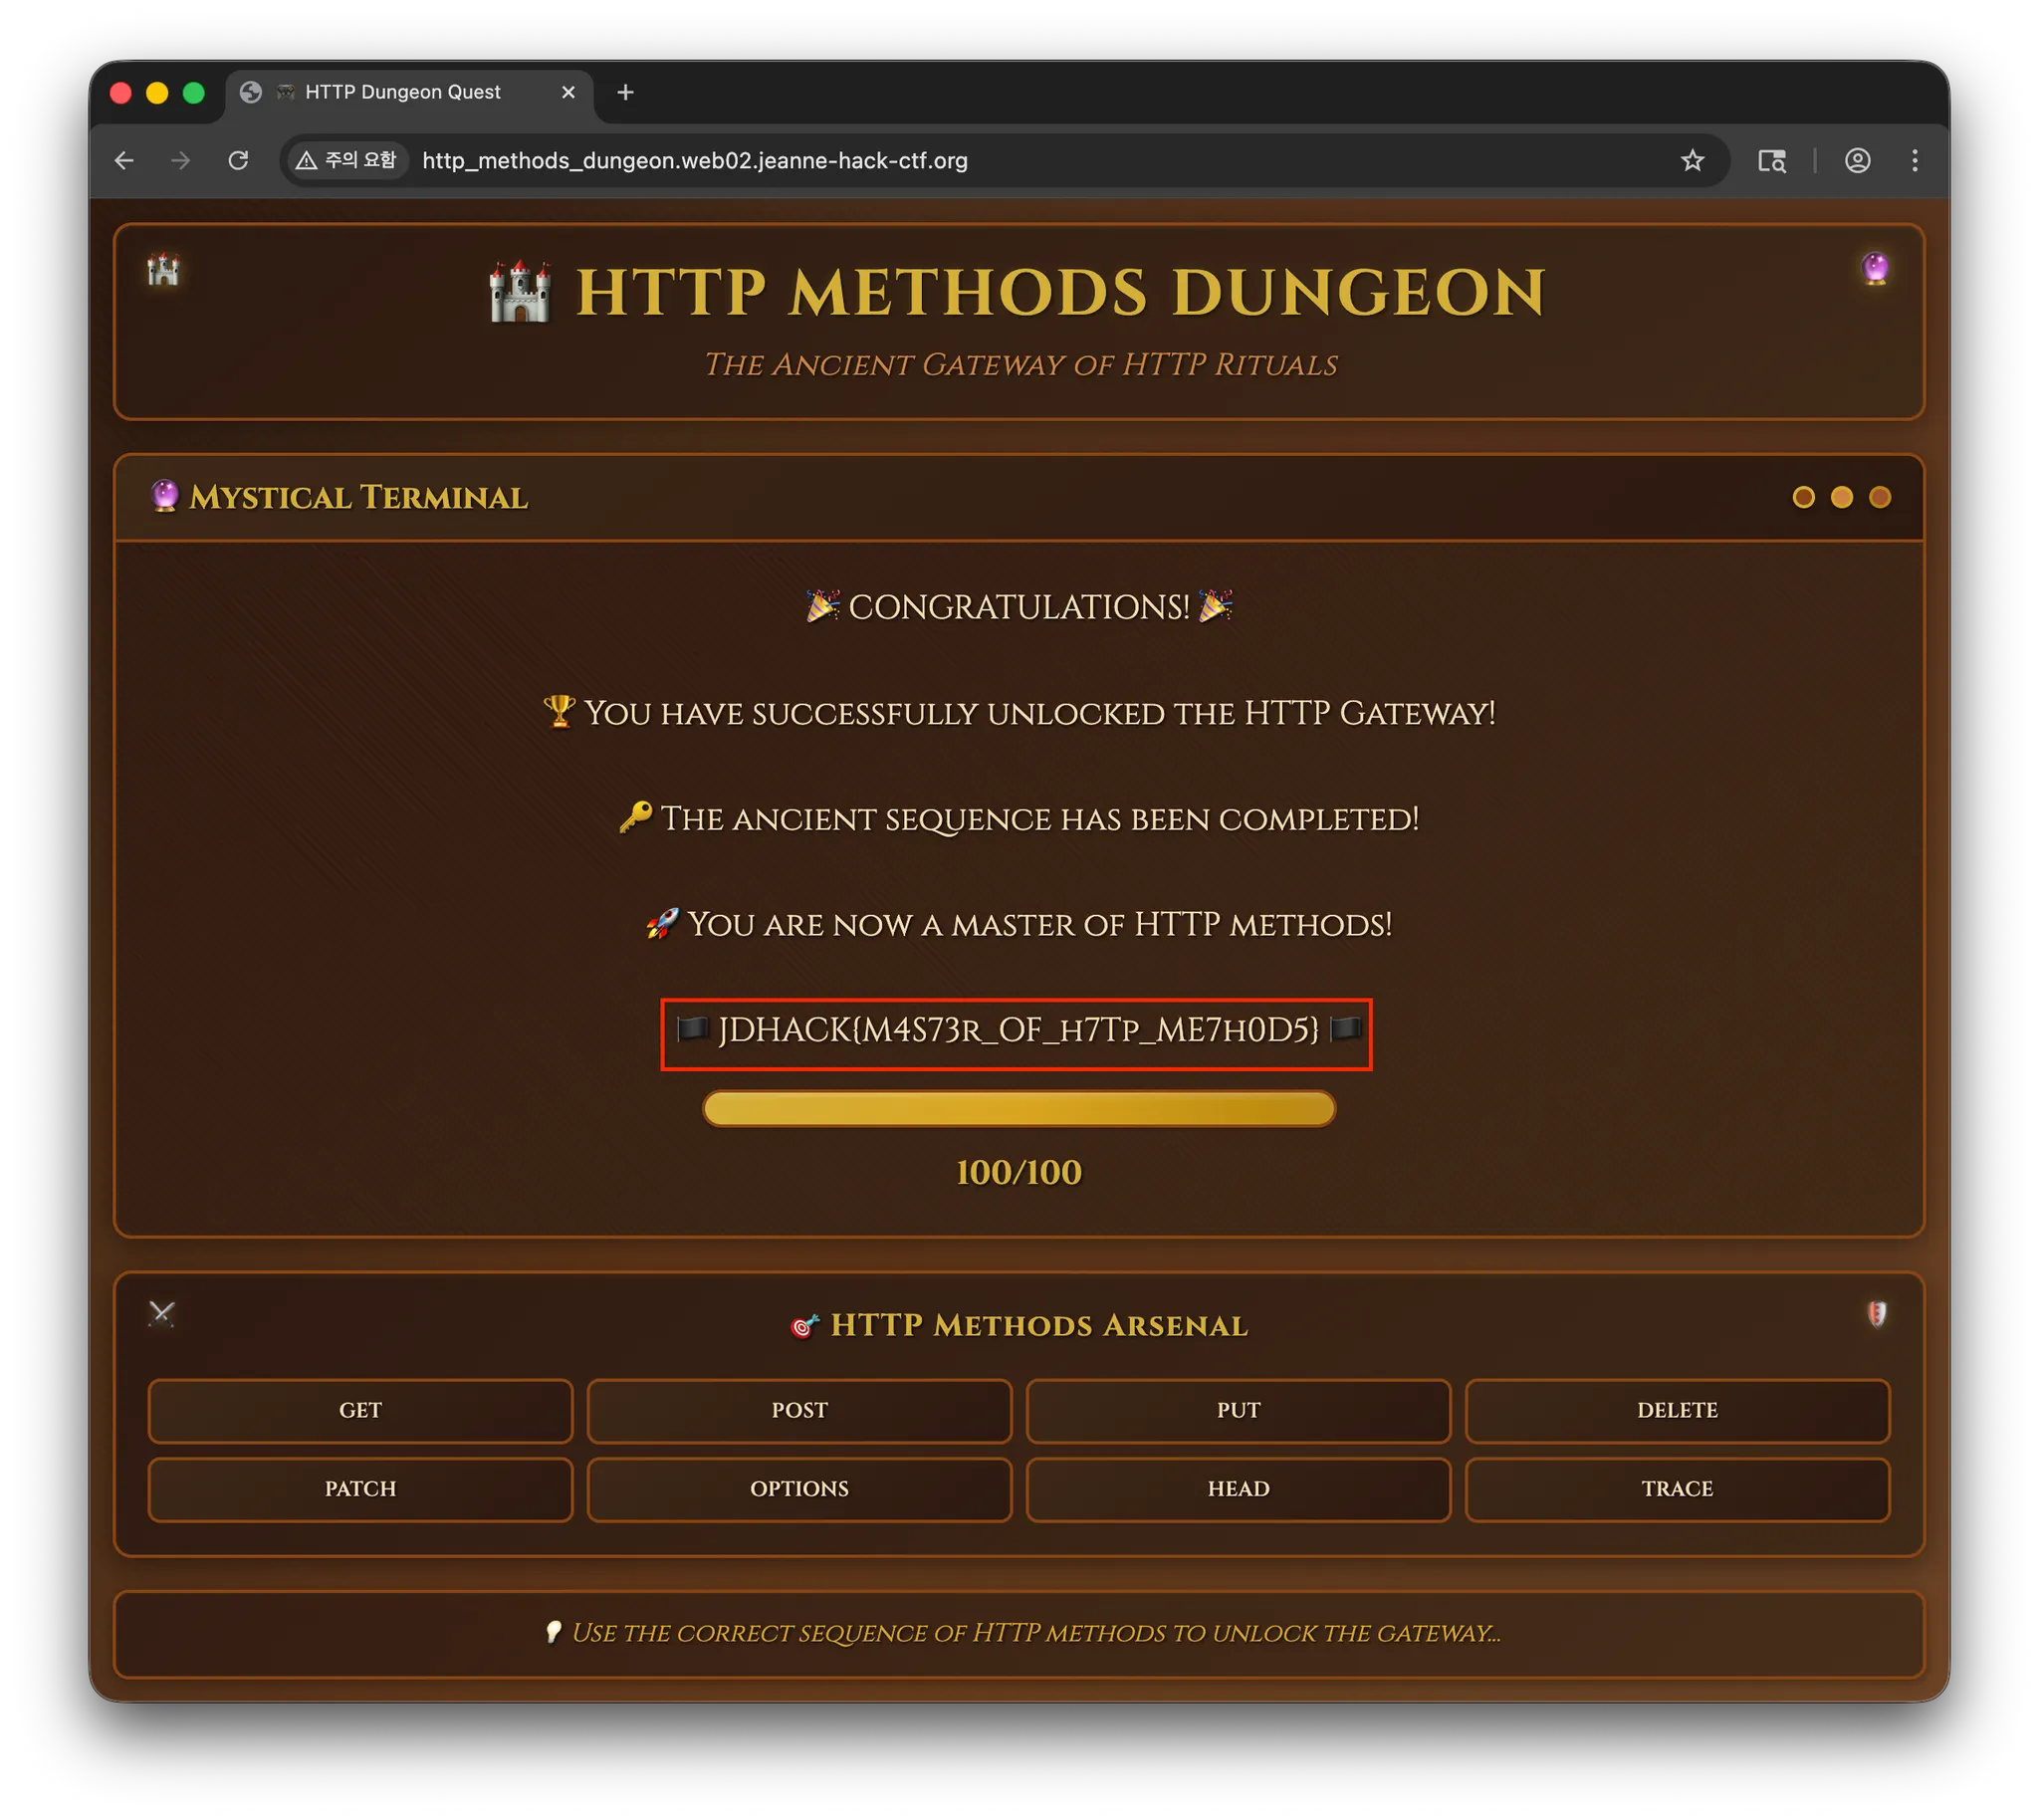Trigger the DELETE method button
Viewport: 2039px width, 1820px height.
coord(1676,1410)
